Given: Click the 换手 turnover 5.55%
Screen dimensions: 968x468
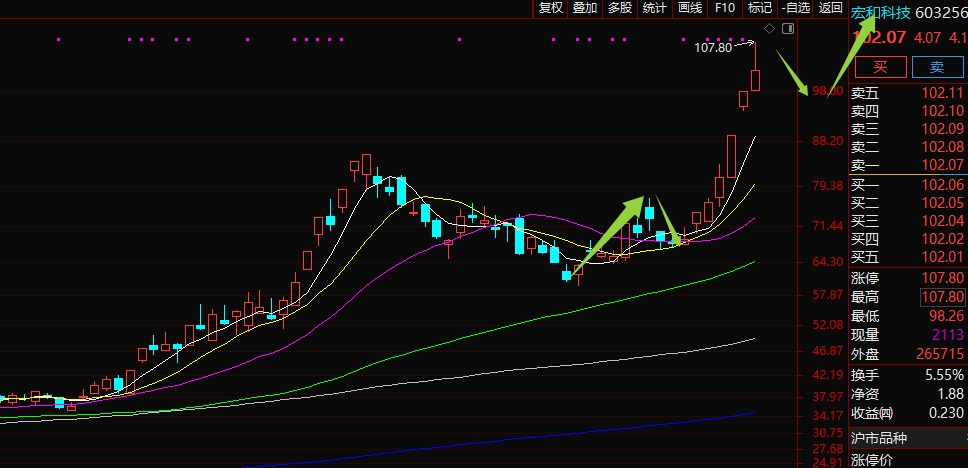Looking at the screenshot, I should click(x=945, y=375).
